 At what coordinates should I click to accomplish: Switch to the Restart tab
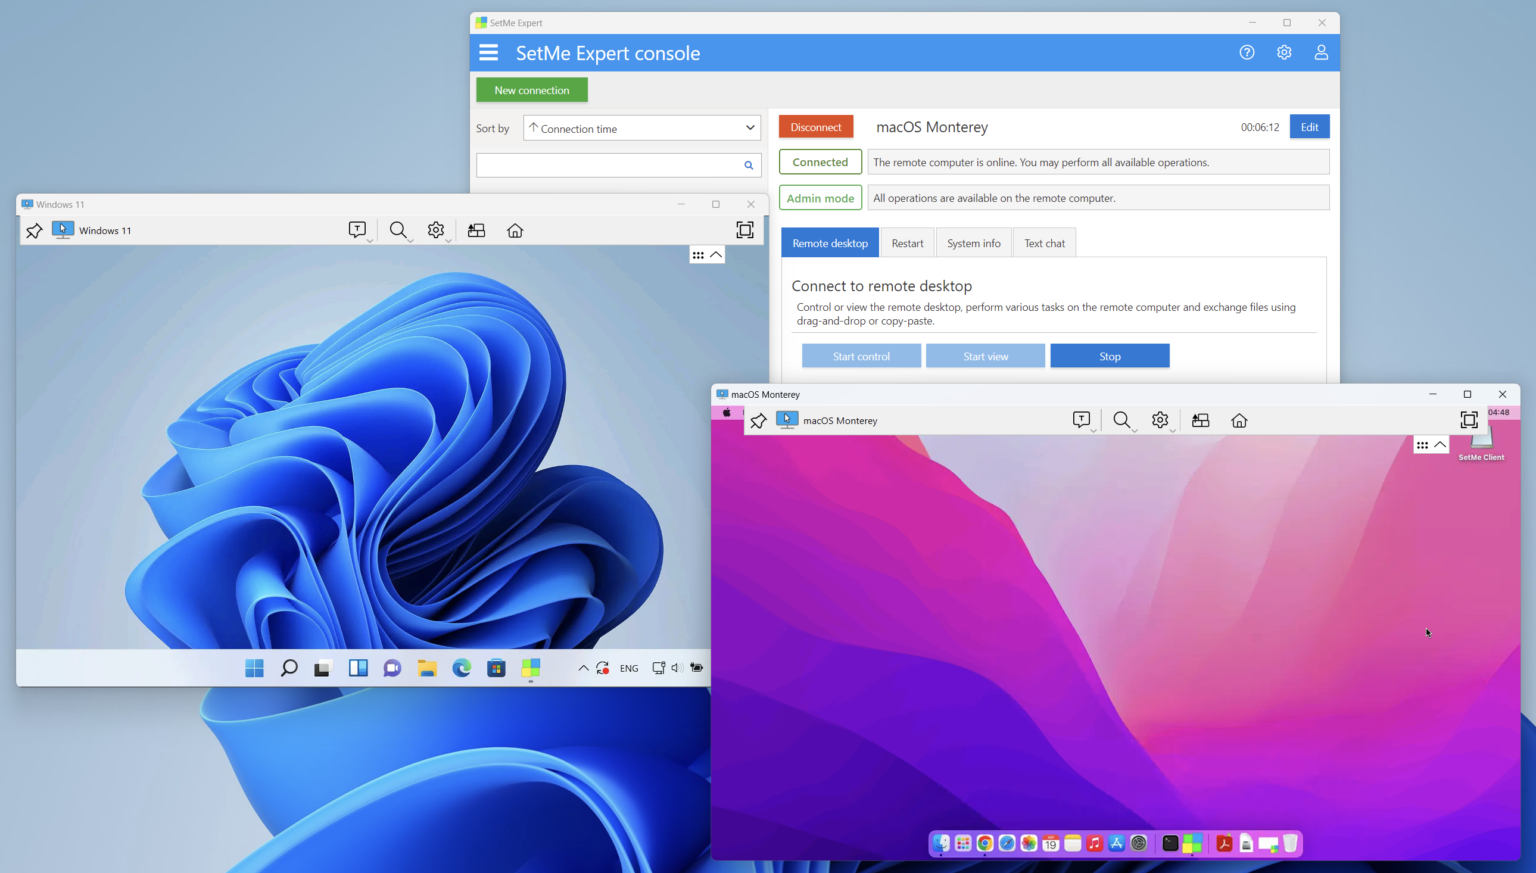click(x=908, y=243)
